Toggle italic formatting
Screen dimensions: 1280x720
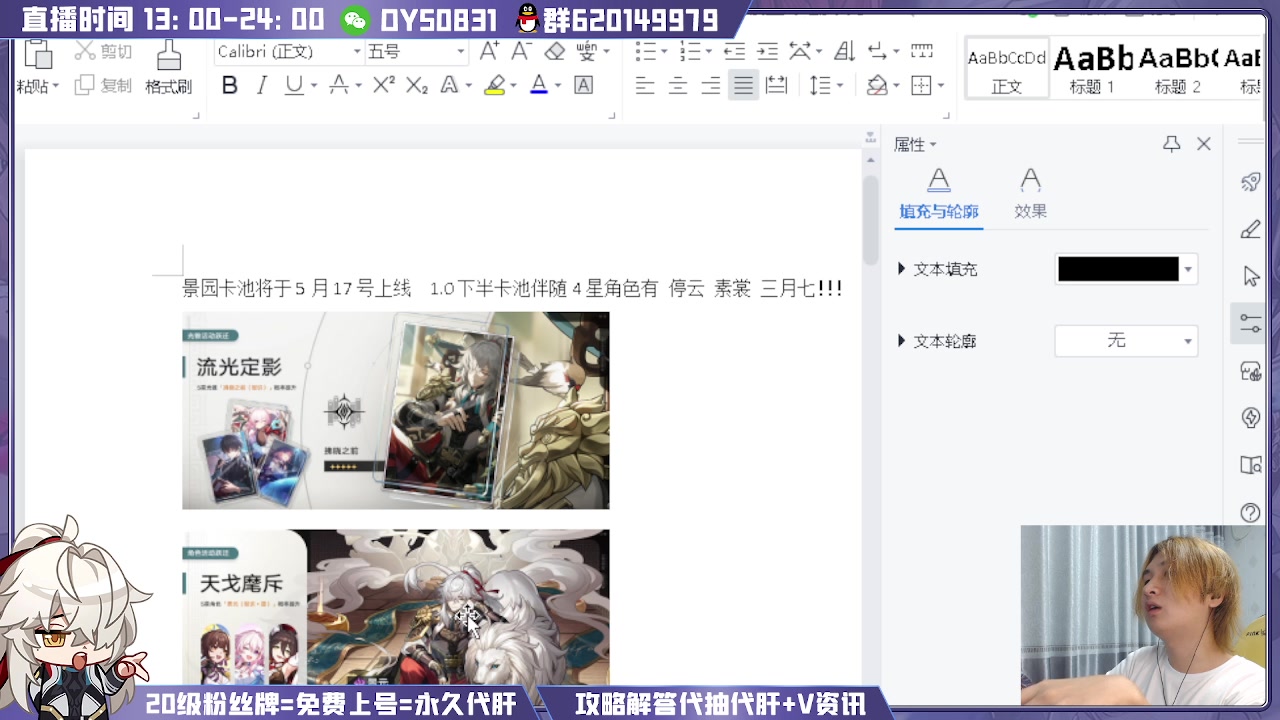[x=262, y=86]
